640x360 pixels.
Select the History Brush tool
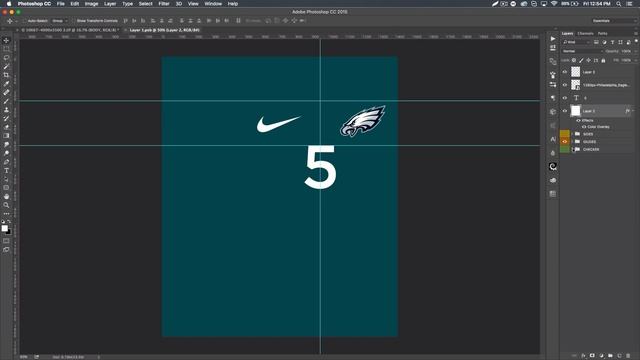[x=6, y=118]
